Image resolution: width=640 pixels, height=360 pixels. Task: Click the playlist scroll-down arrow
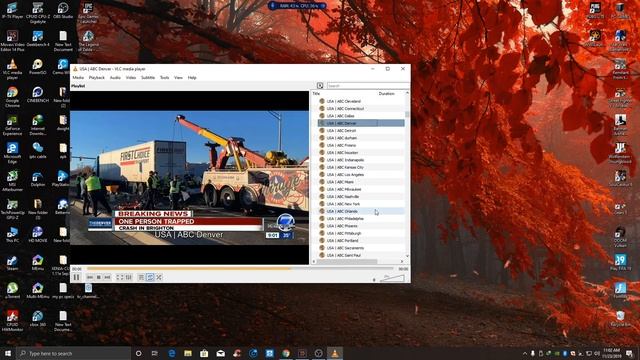[407, 256]
